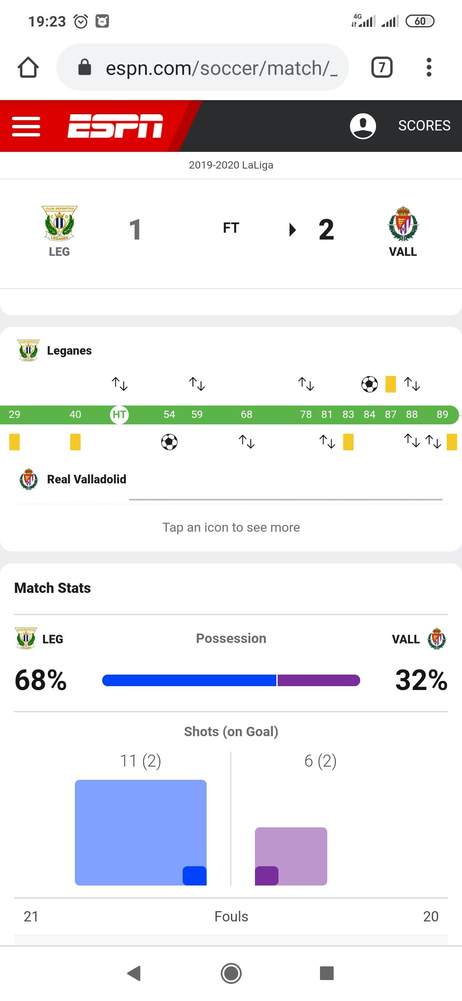Viewport: 462px width, 1001px height.
Task: Tap the possession percentage bar
Action: point(231,681)
